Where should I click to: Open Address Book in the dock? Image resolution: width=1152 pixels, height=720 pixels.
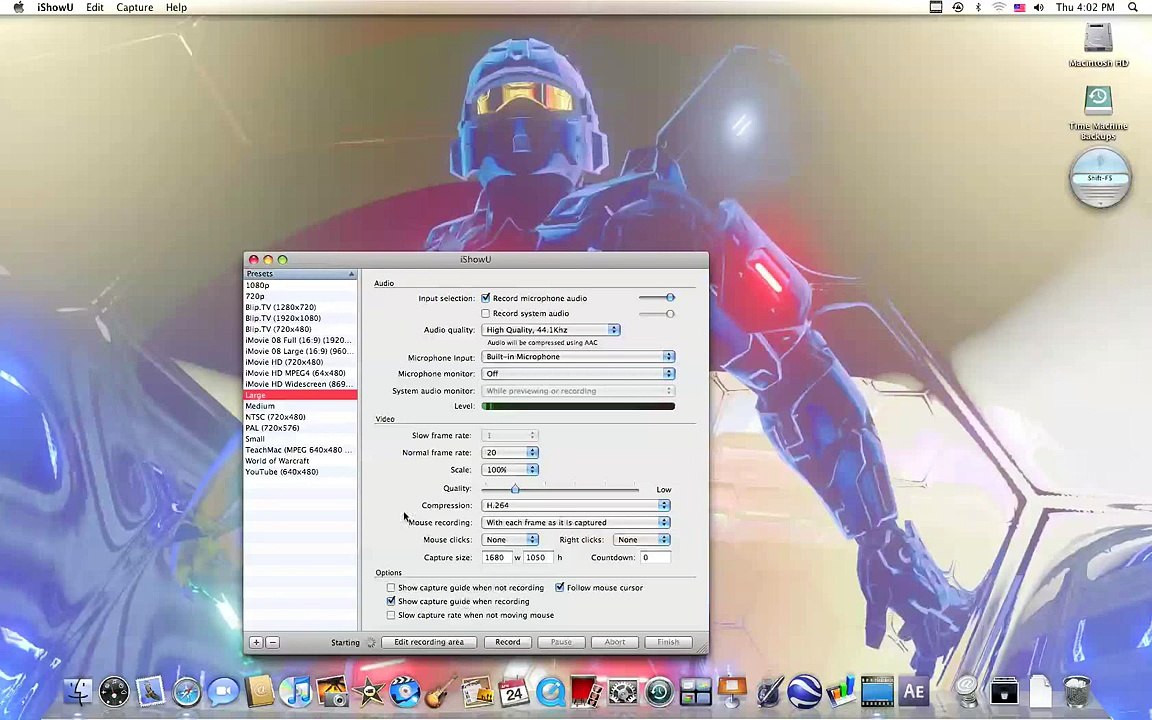click(259, 691)
